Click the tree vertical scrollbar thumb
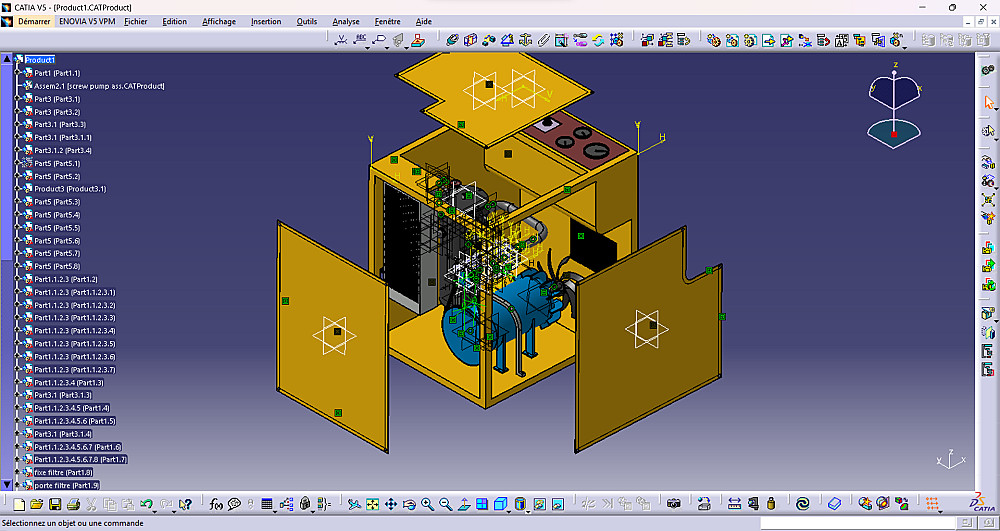This screenshot has width=1000, height=531. coord(6,163)
